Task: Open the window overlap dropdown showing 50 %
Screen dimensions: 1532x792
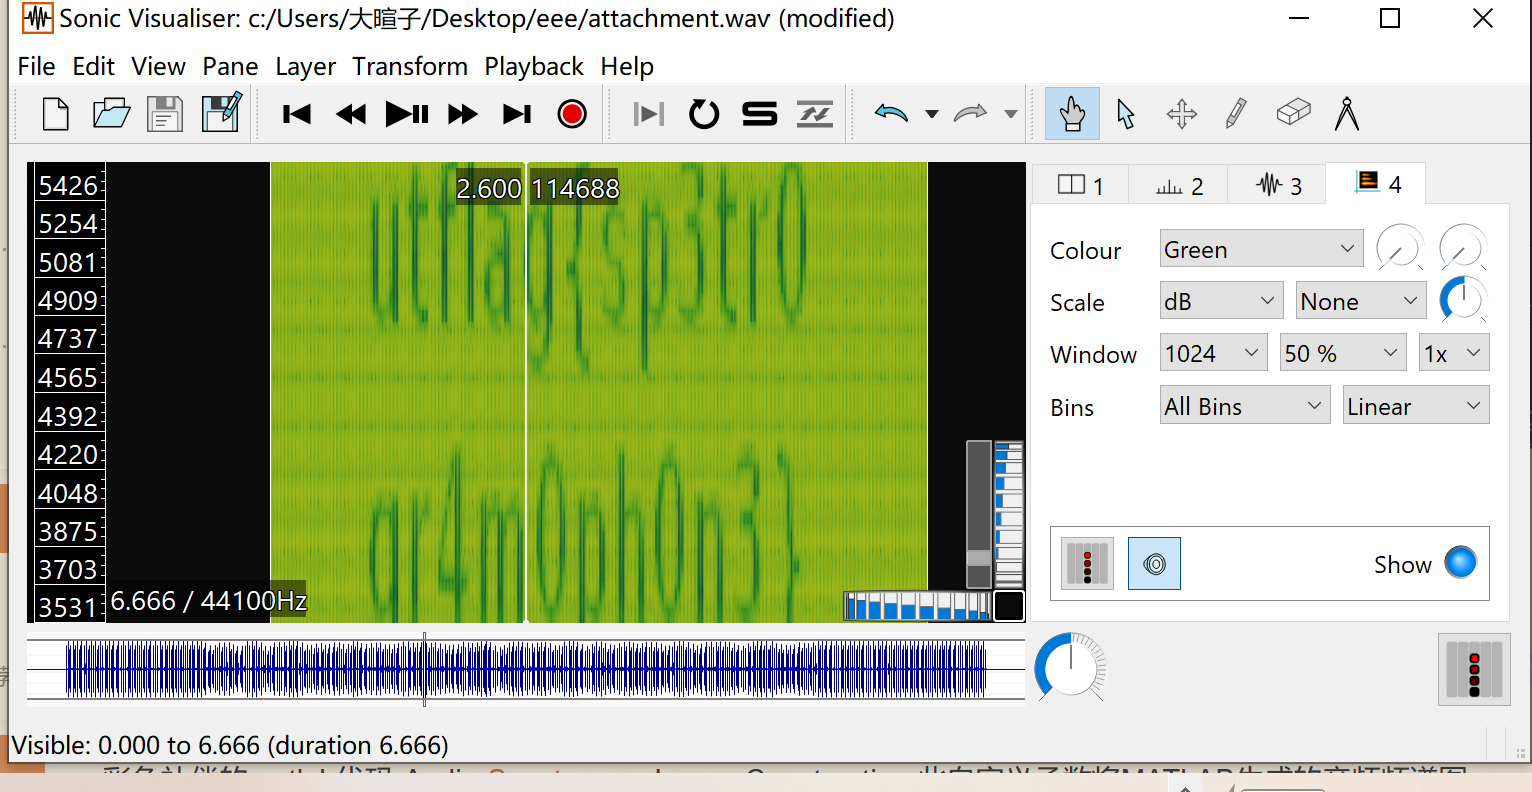Action: click(1343, 353)
